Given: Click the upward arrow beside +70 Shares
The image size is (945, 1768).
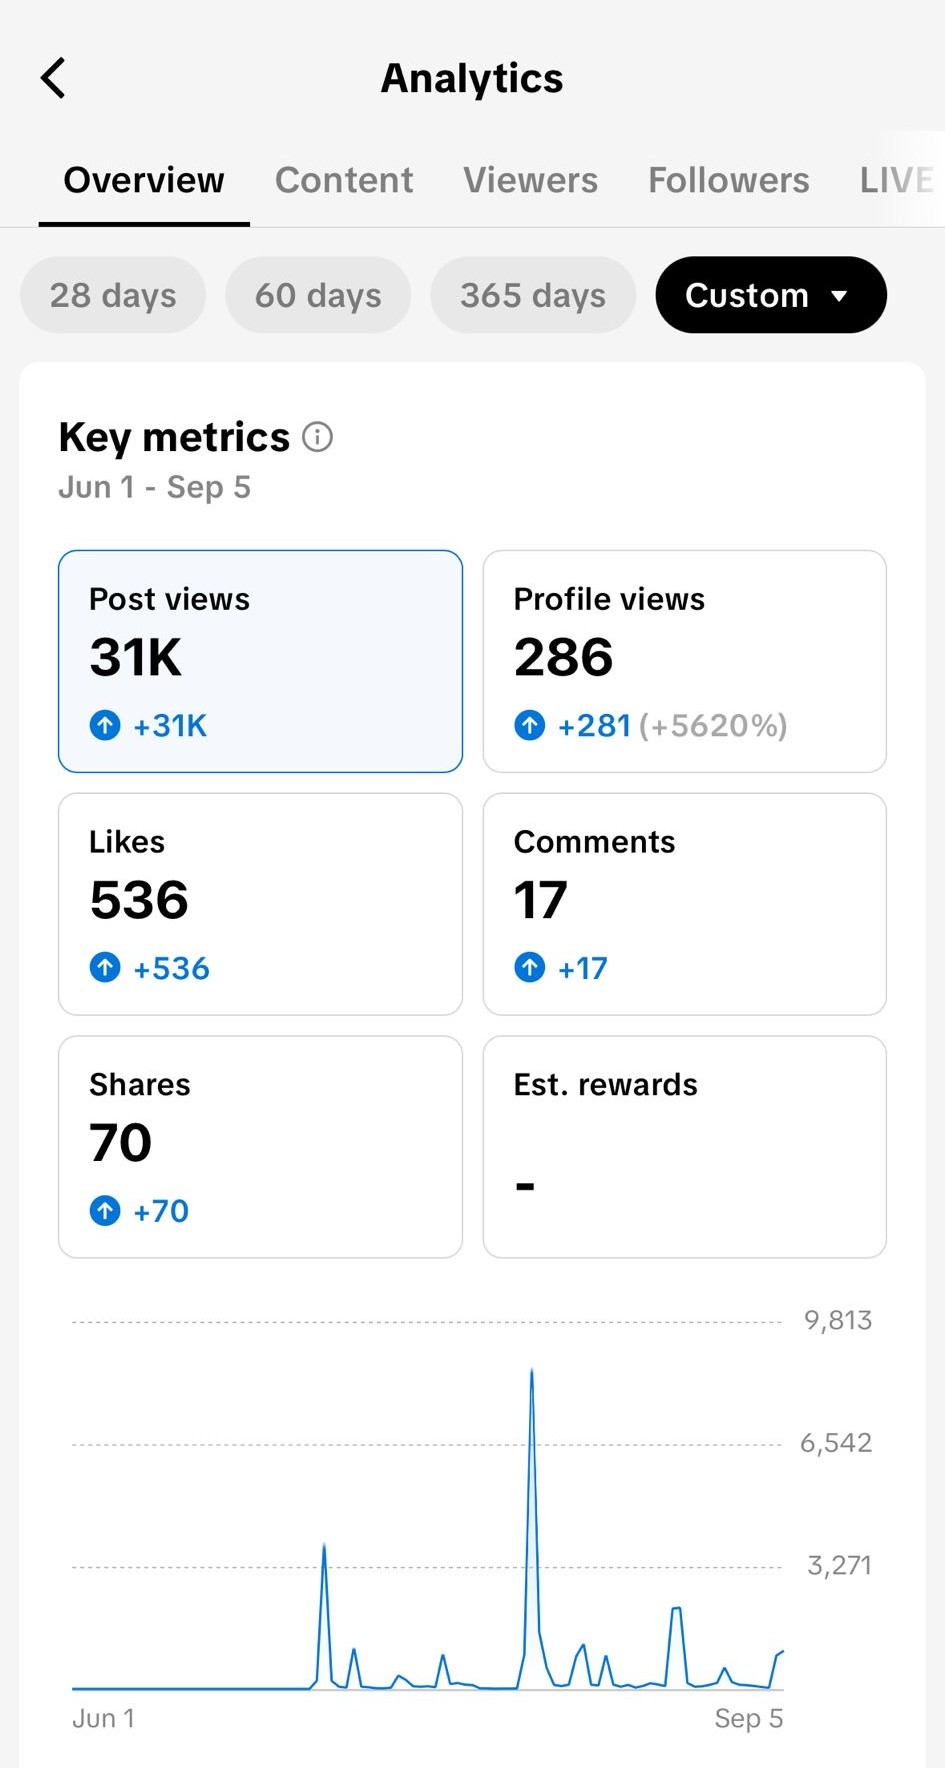Looking at the screenshot, I should (x=105, y=1211).
